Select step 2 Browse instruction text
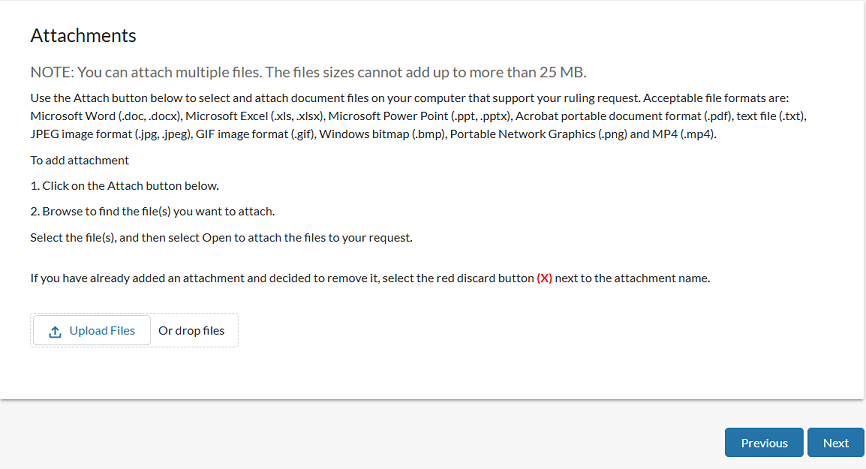The height and width of the screenshot is (469, 866). point(152,211)
